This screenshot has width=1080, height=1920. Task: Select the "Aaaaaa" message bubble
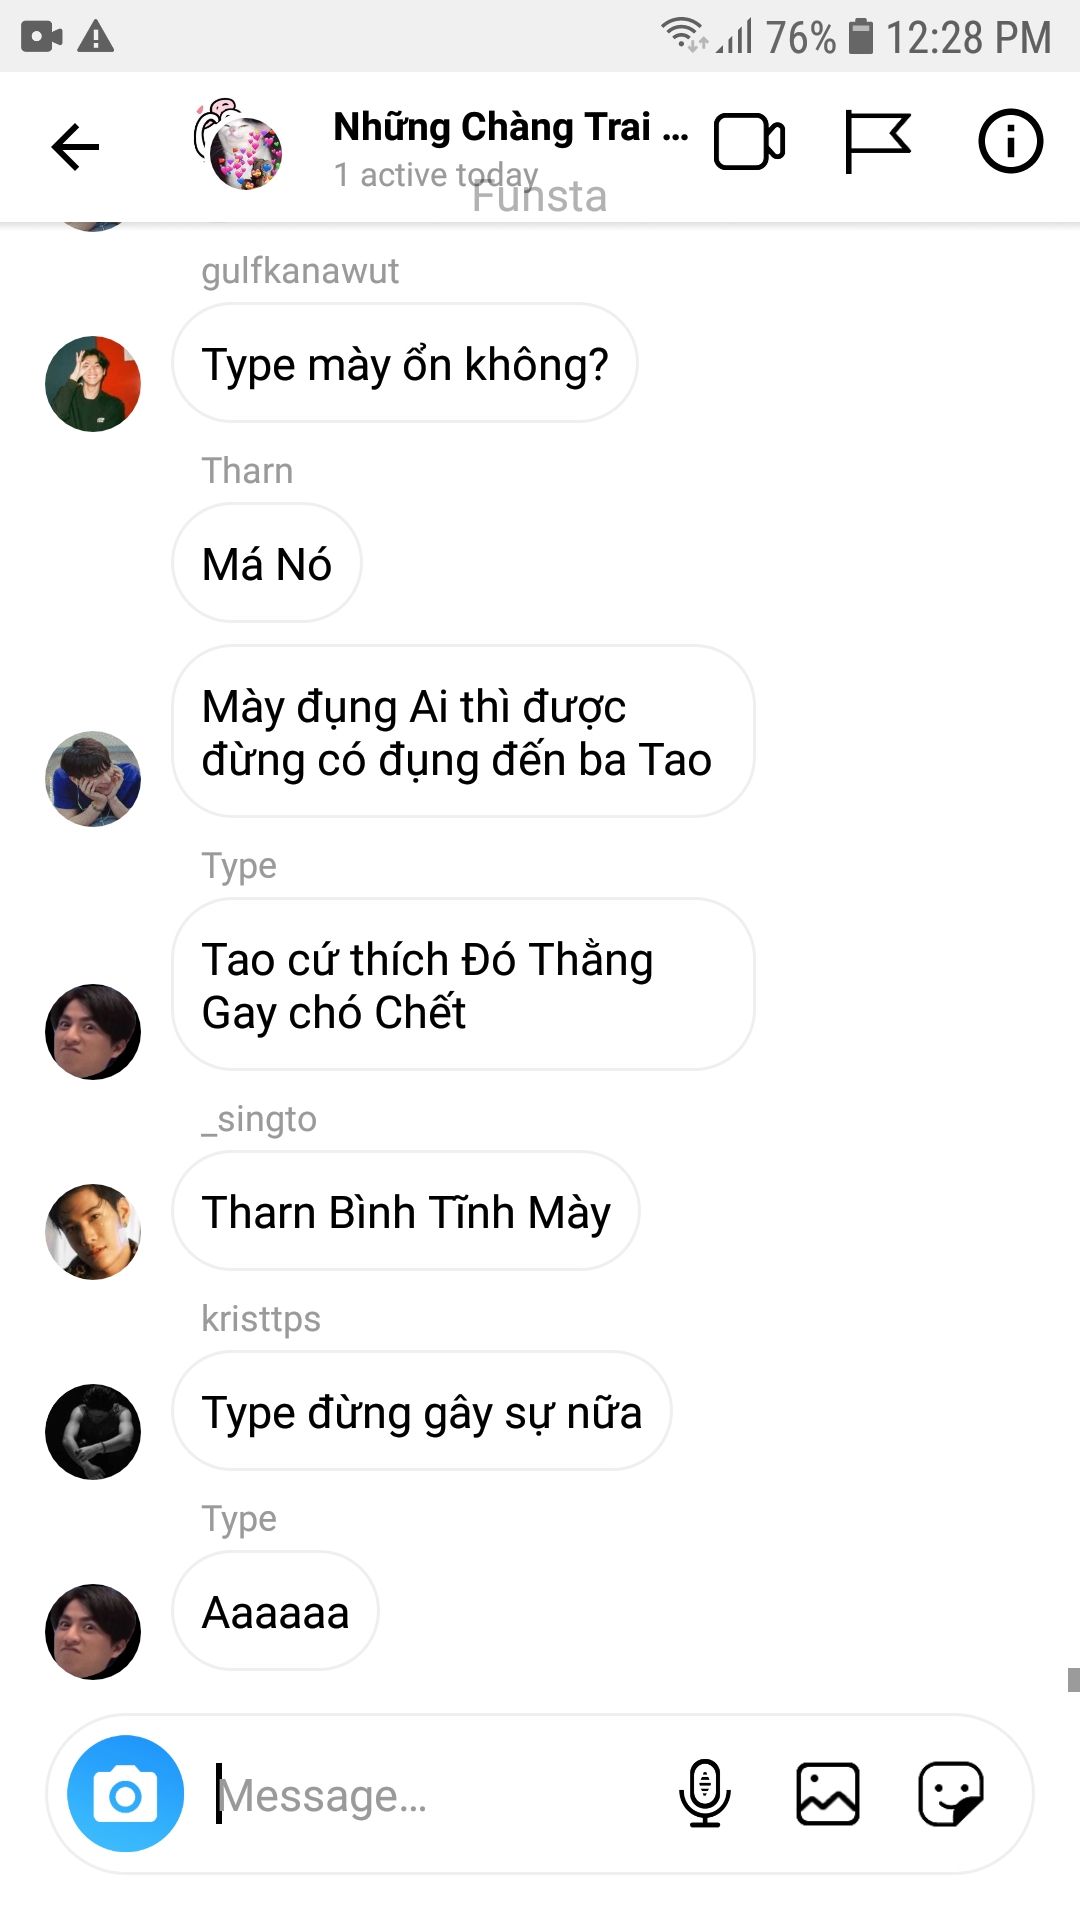coord(276,1612)
